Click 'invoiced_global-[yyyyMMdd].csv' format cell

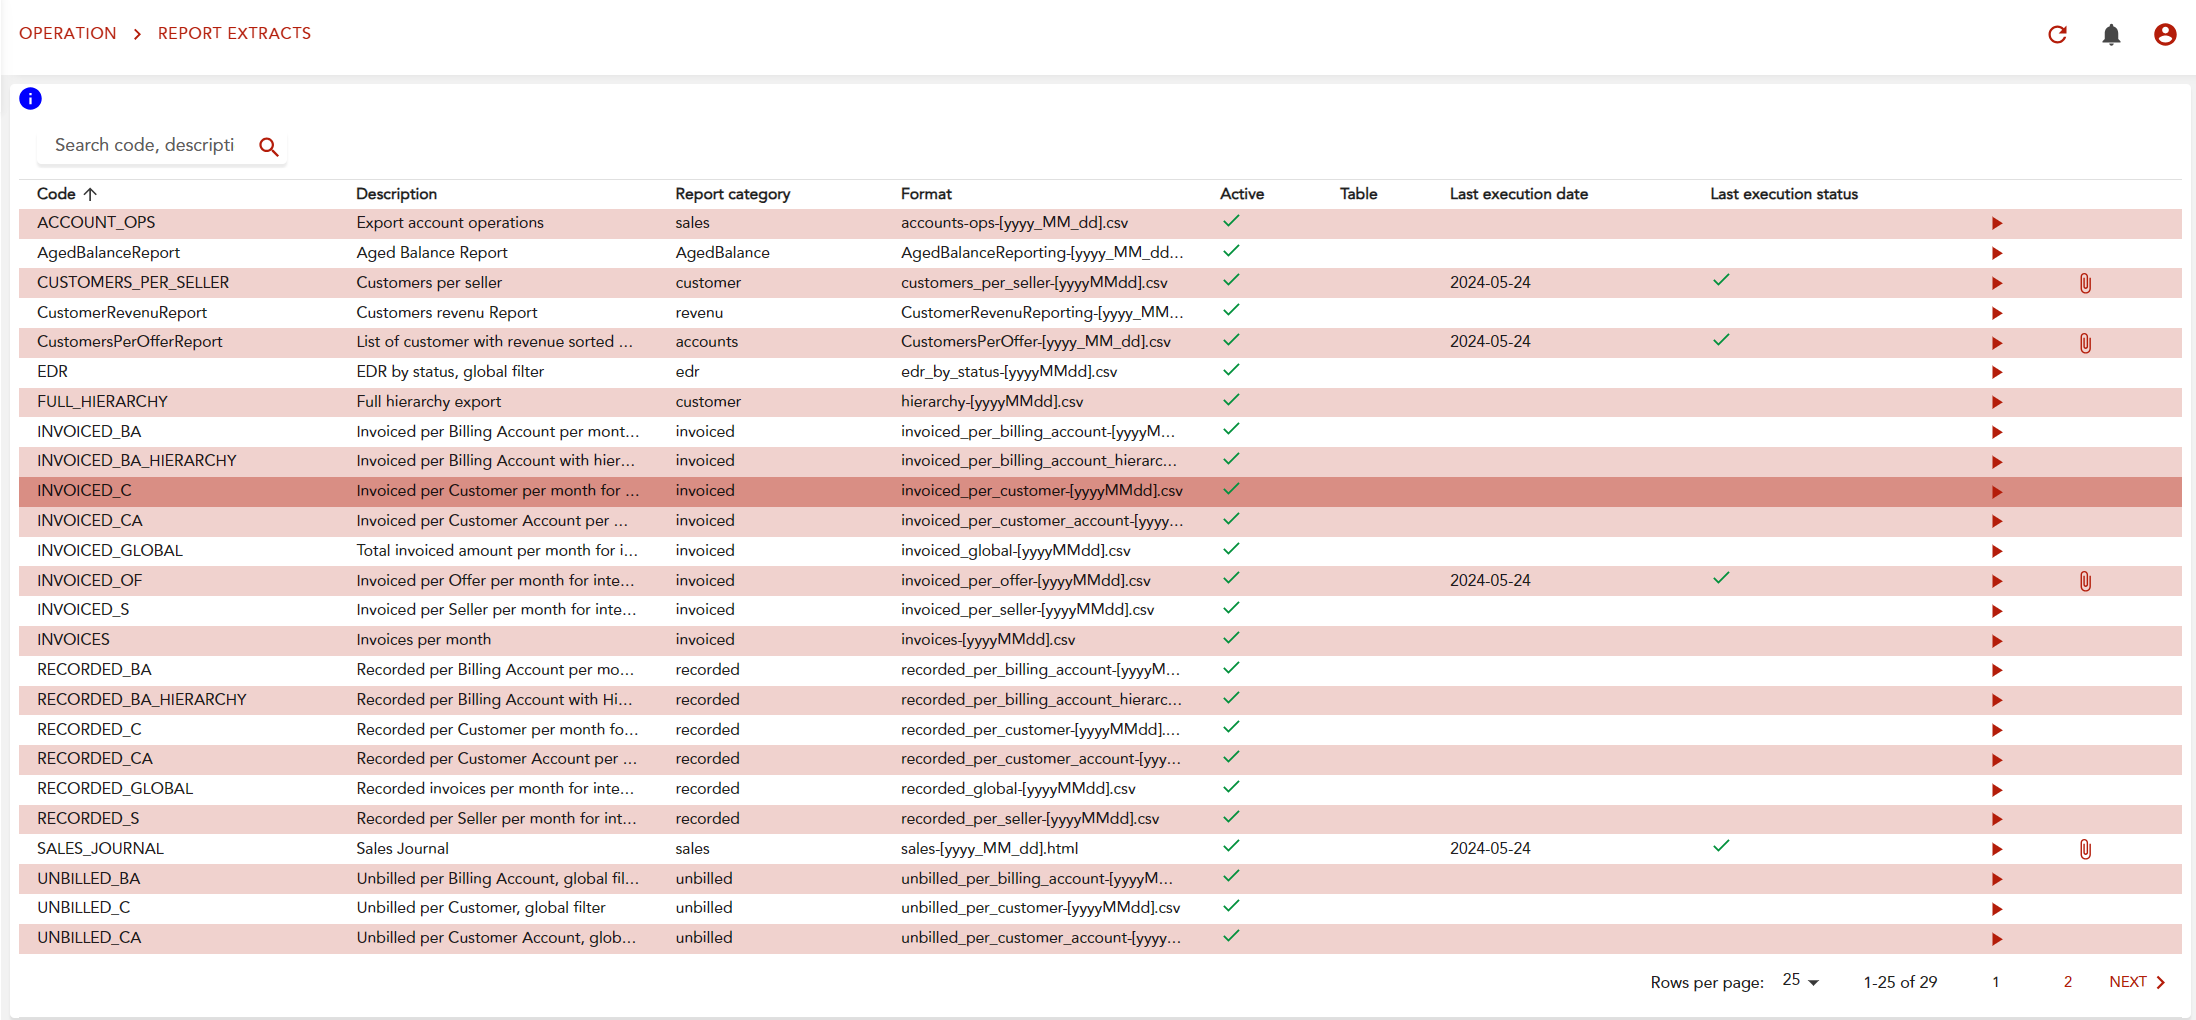coord(1015,551)
